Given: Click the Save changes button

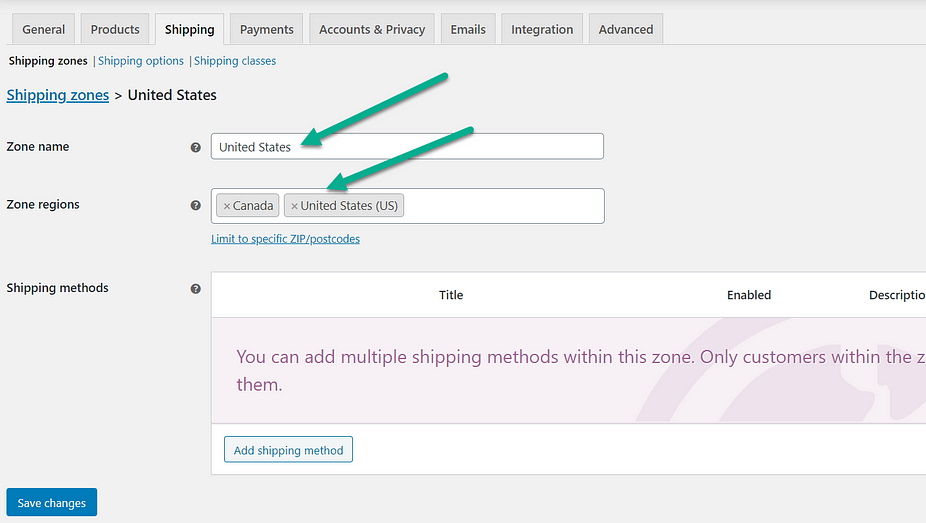Looking at the screenshot, I should tap(52, 503).
